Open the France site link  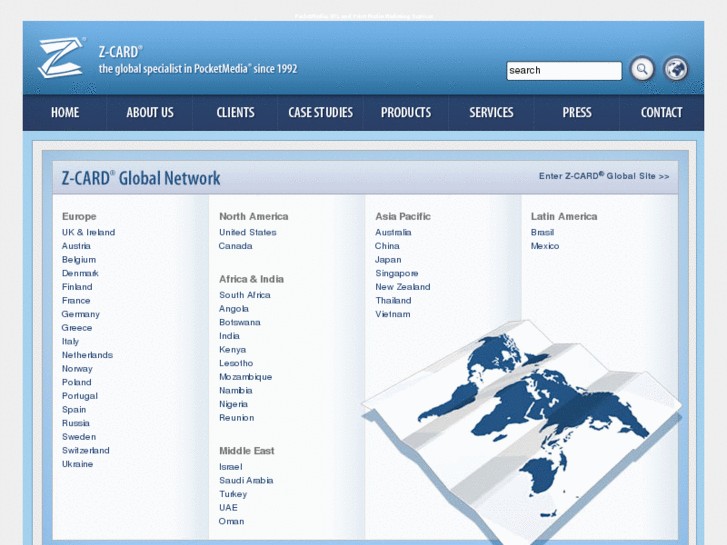point(76,301)
